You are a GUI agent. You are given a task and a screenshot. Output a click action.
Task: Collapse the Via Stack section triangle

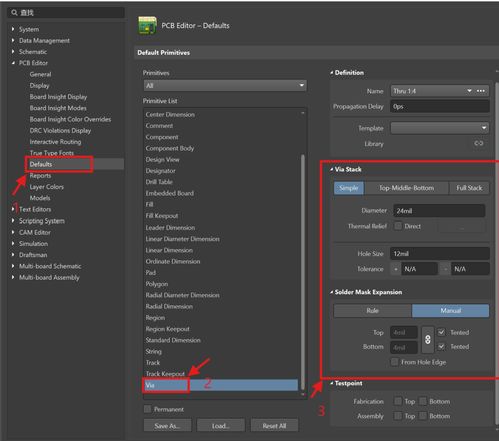tap(332, 169)
